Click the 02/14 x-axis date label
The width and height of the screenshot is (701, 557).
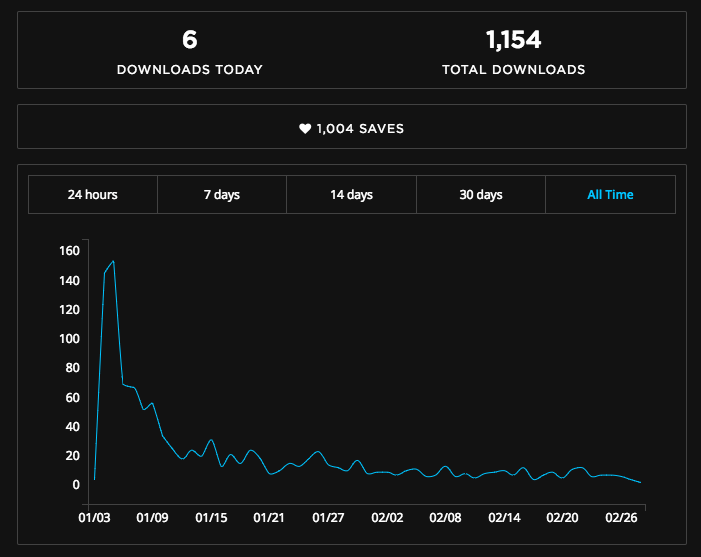coord(504,518)
